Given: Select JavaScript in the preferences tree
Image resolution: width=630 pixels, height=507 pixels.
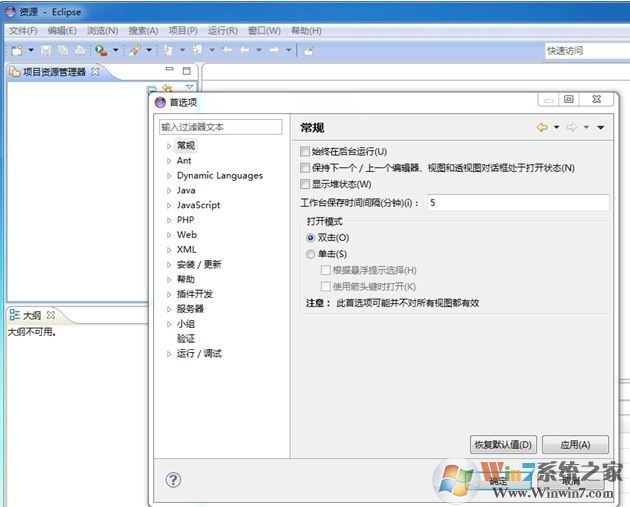Looking at the screenshot, I should (198, 205).
